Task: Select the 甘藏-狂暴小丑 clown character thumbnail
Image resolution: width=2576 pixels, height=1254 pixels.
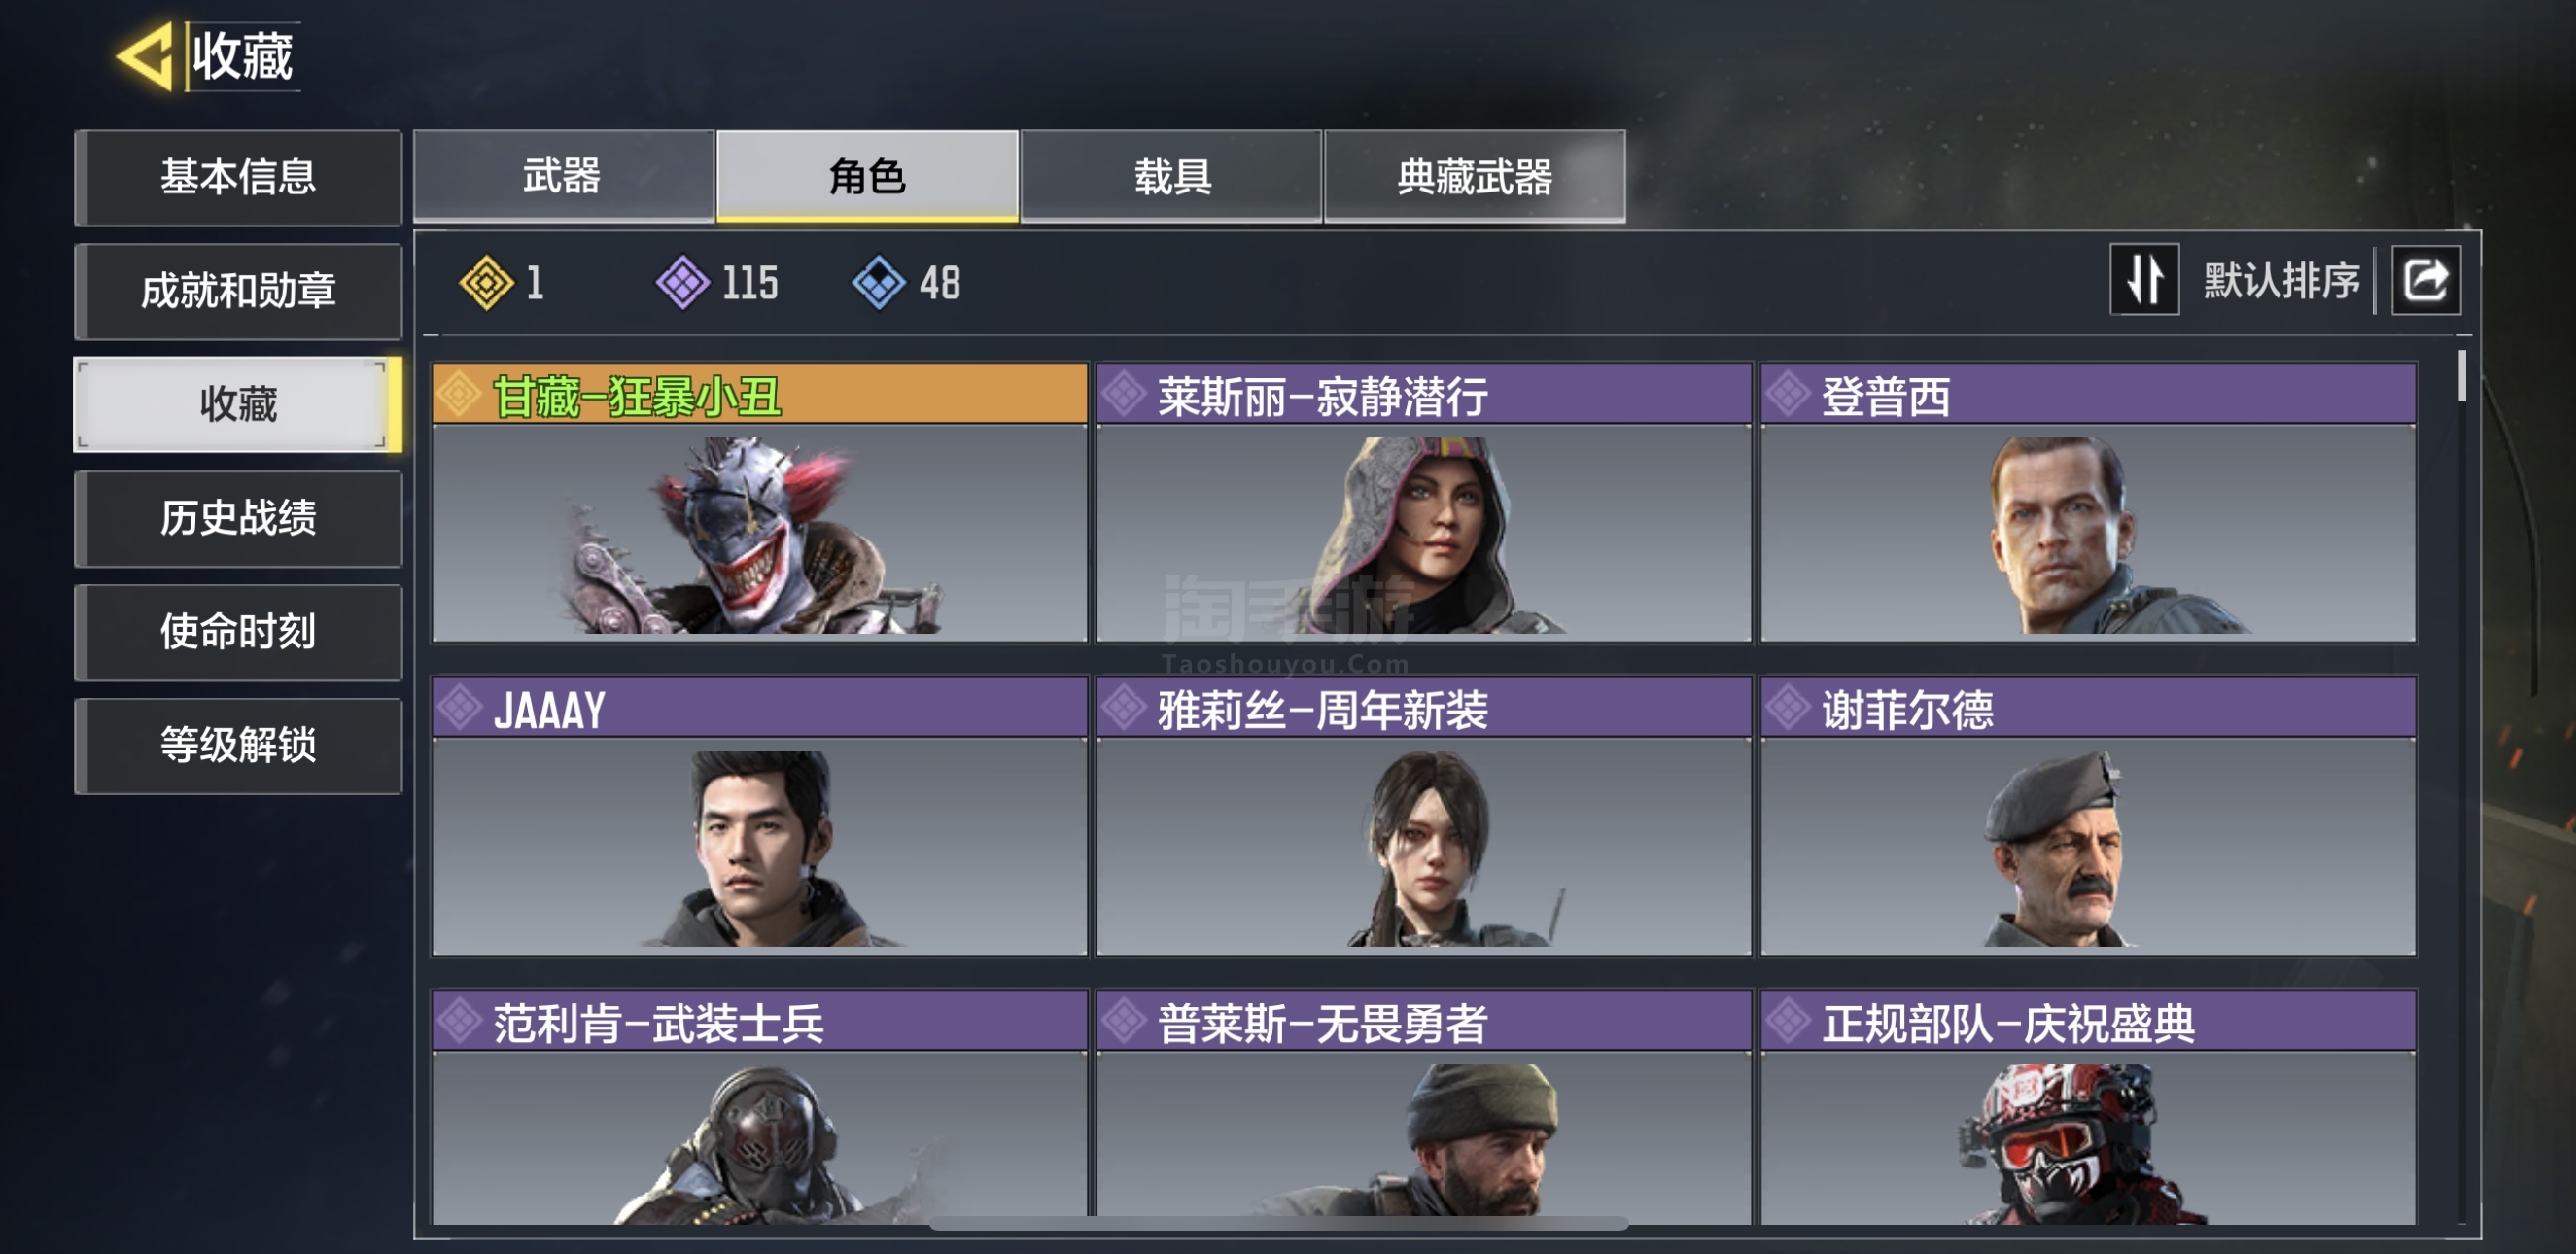Action: [759, 533]
